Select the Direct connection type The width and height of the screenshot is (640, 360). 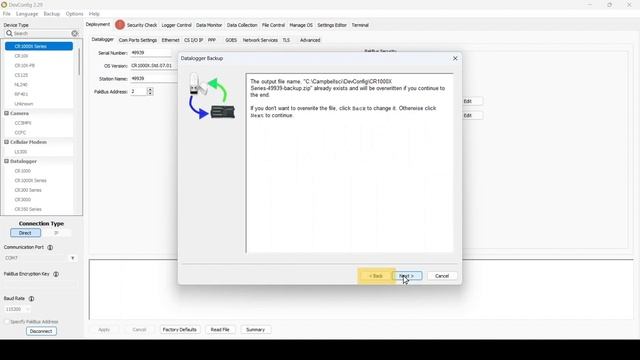25,233
